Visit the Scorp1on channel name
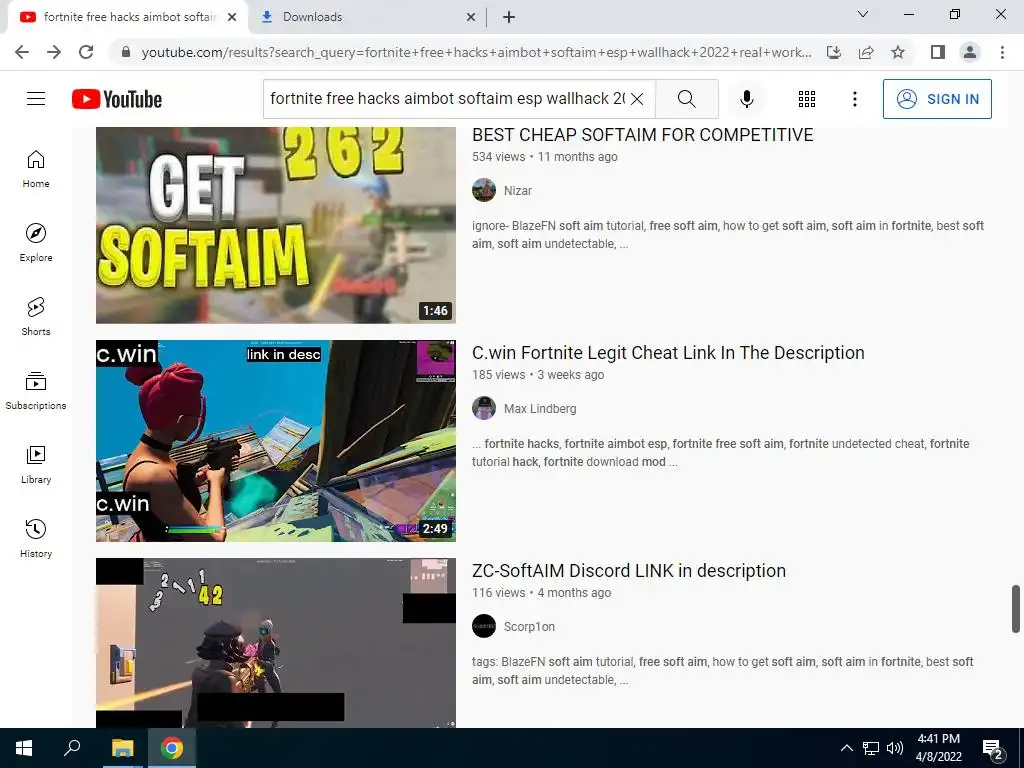 point(529,627)
